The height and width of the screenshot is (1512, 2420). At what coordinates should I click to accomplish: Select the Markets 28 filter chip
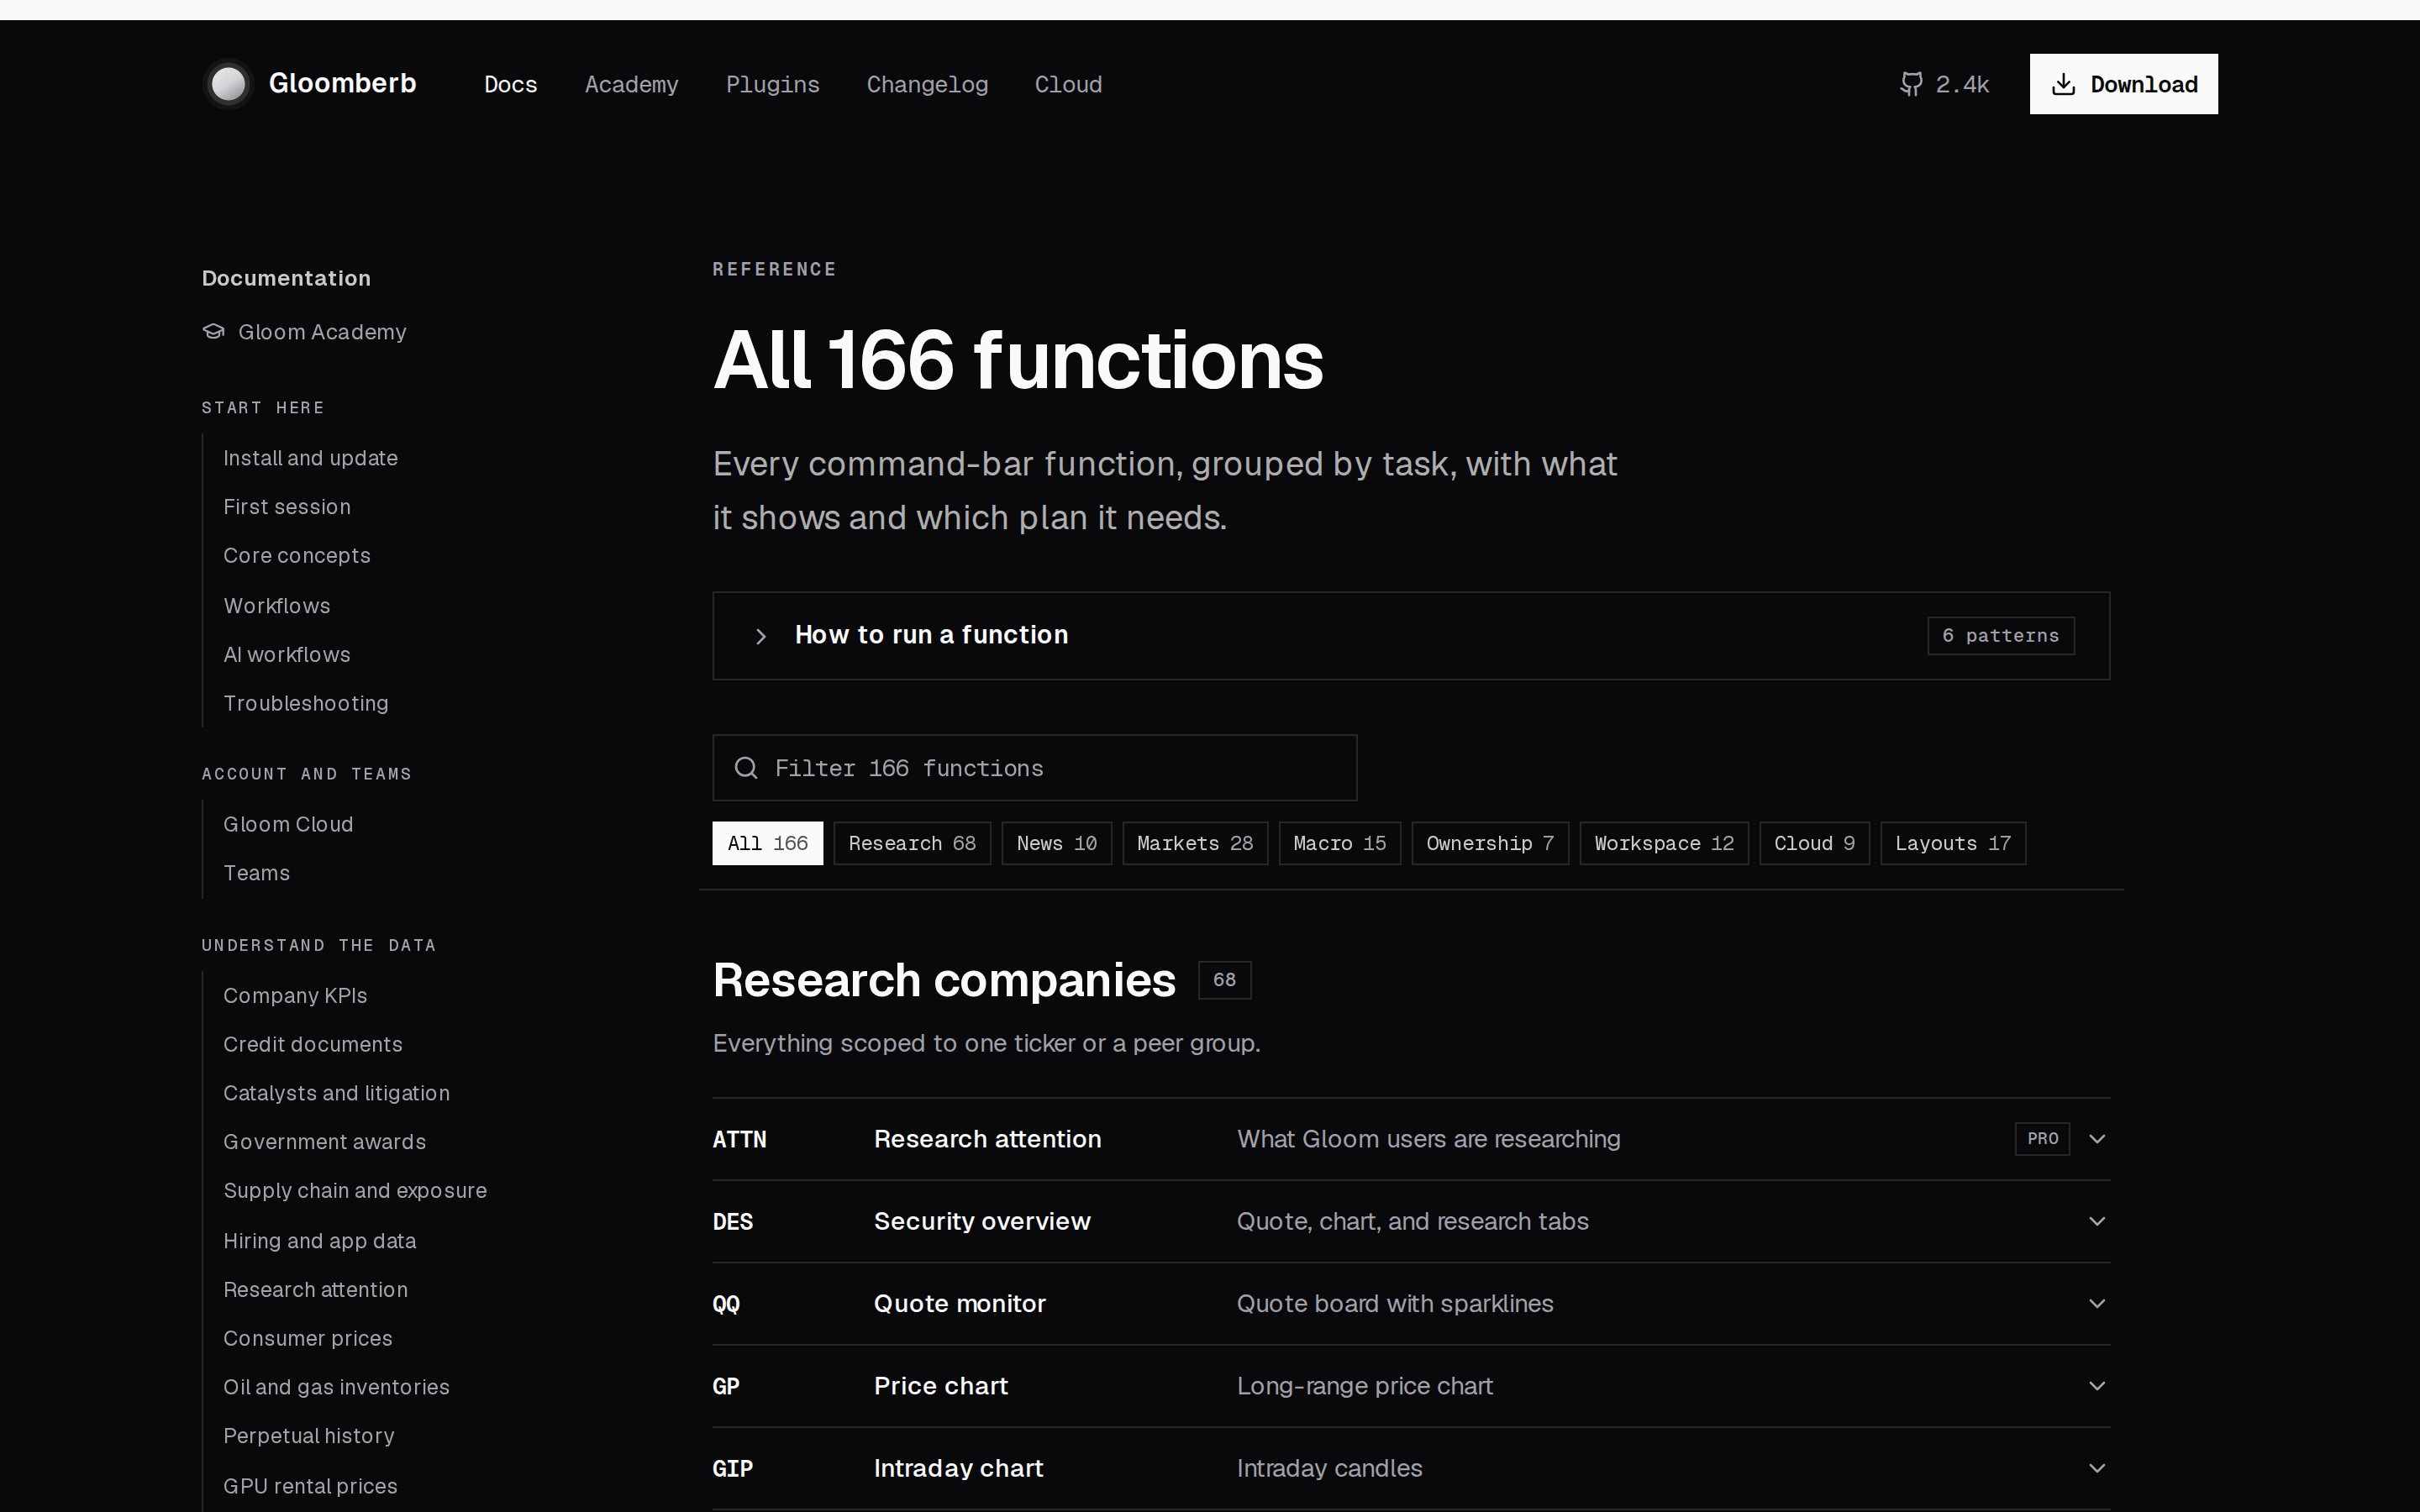(1195, 843)
